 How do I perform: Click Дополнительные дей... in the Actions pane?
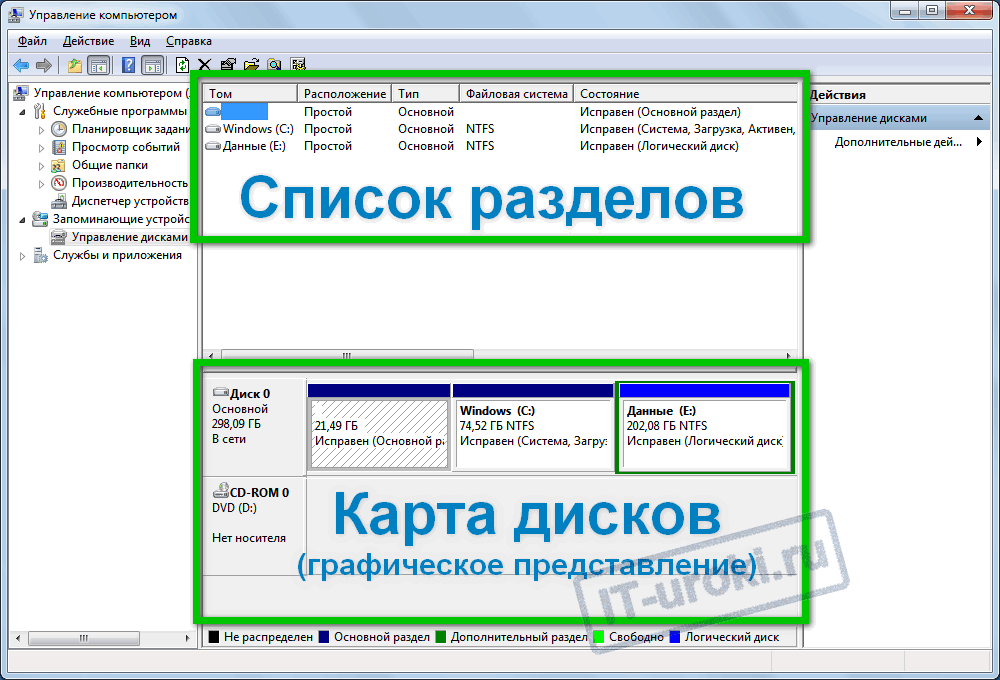coord(898,142)
